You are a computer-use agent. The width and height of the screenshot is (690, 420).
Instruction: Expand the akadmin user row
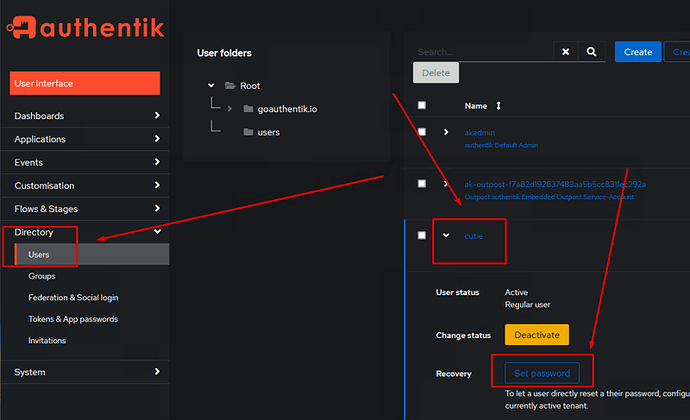tap(446, 132)
